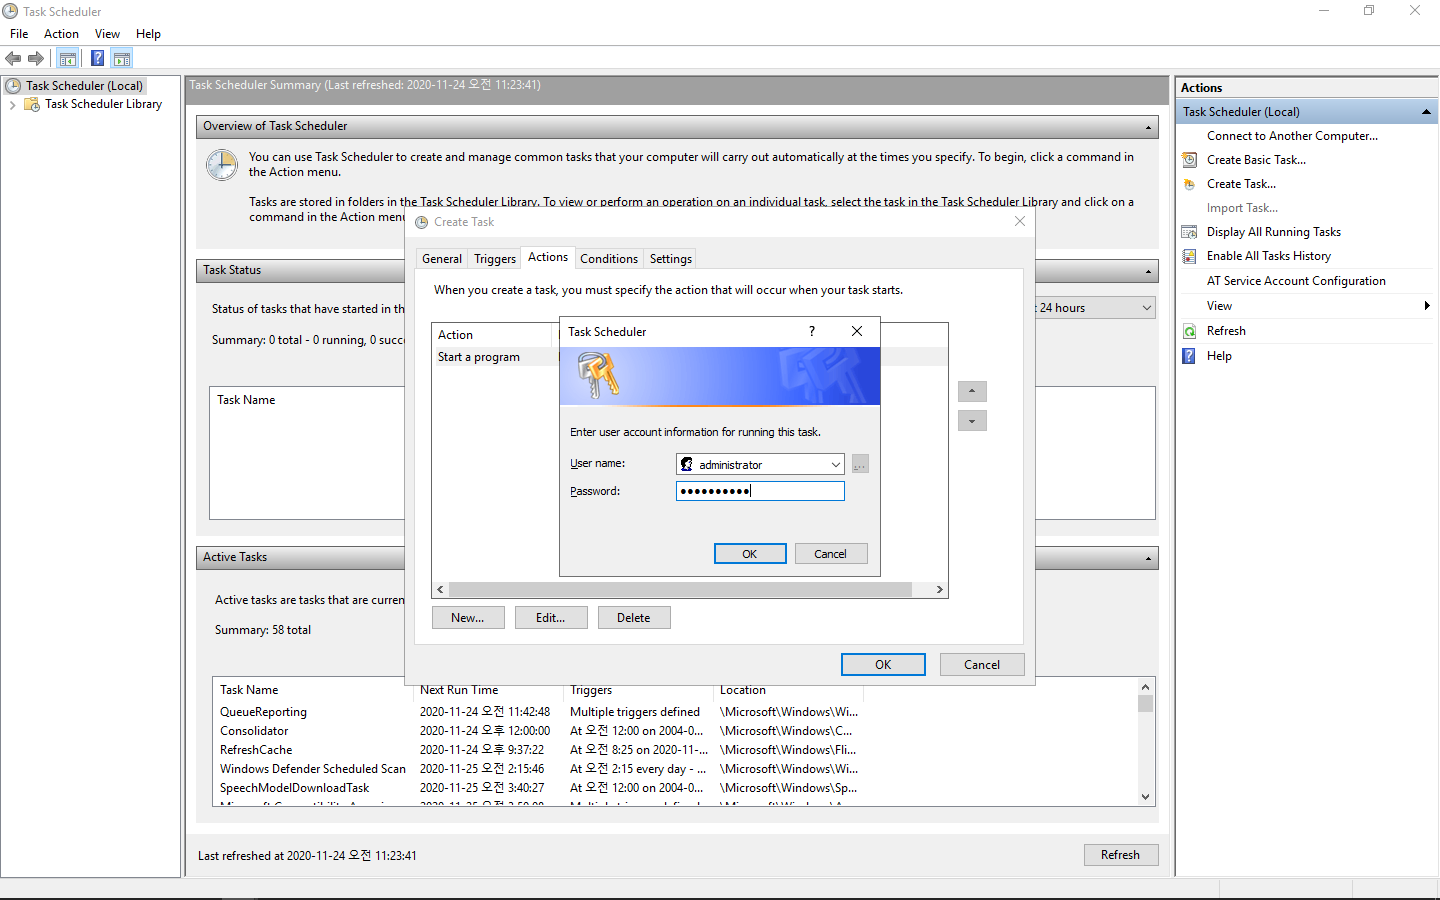Collapse the Overview of Task Scheduler section
Viewport: 1440px width, 900px height.
pos(1148,127)
